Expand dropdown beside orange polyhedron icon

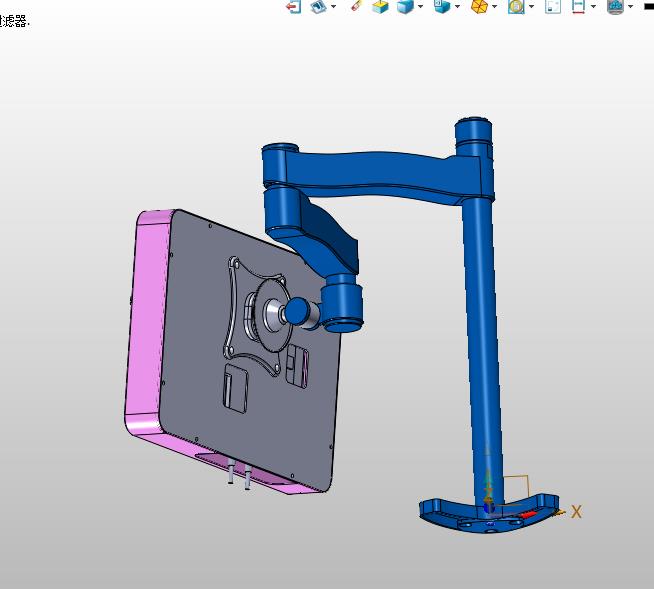pos(495,6)
